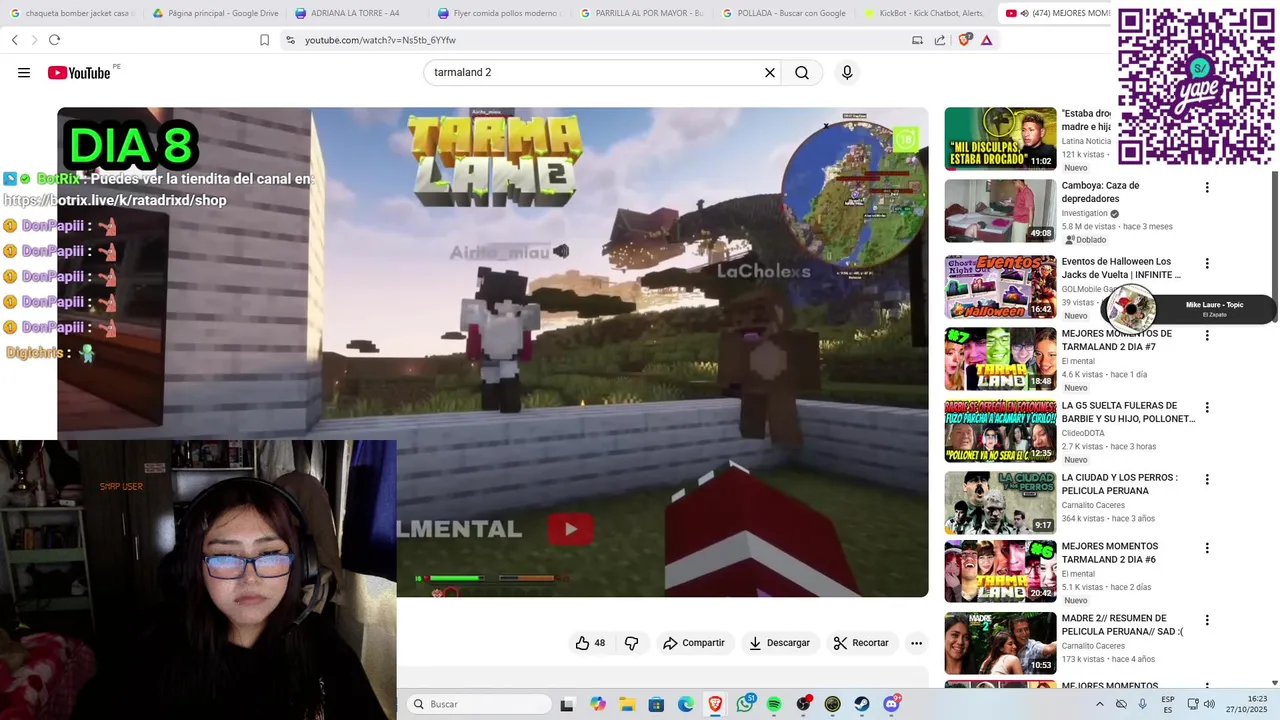Open options menu for 'LA CIUDAD Y LOS PERROS'
The image size is (1280, 720).
pyautogui.click(x=1207, y=479)
